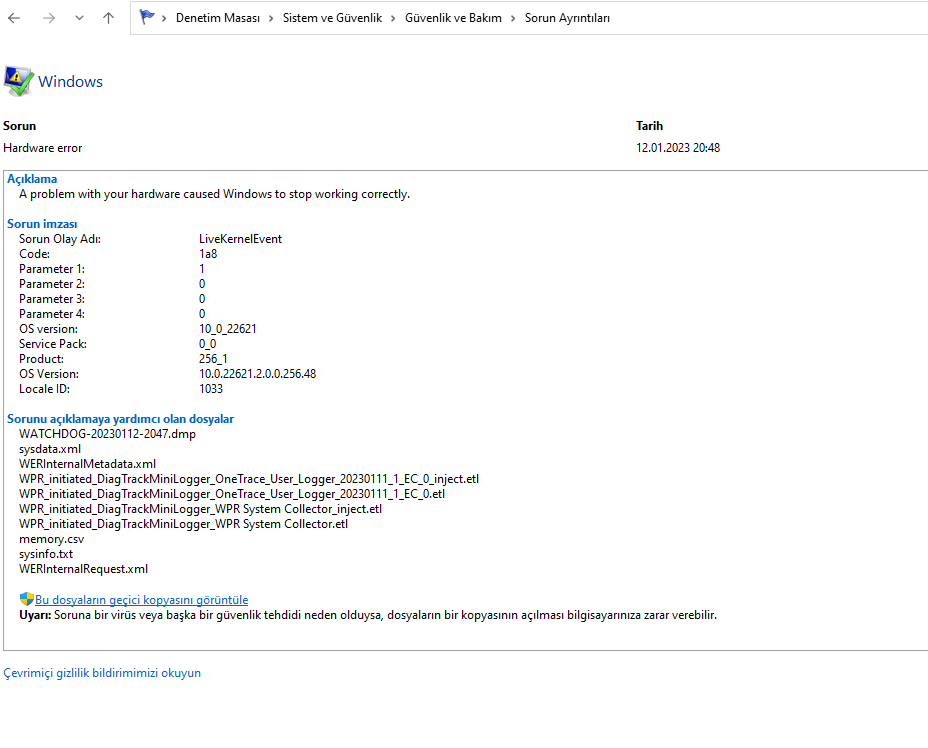Go up one level with up arrow
This screenshot has width=928, height=748.
tap(108, 18)
